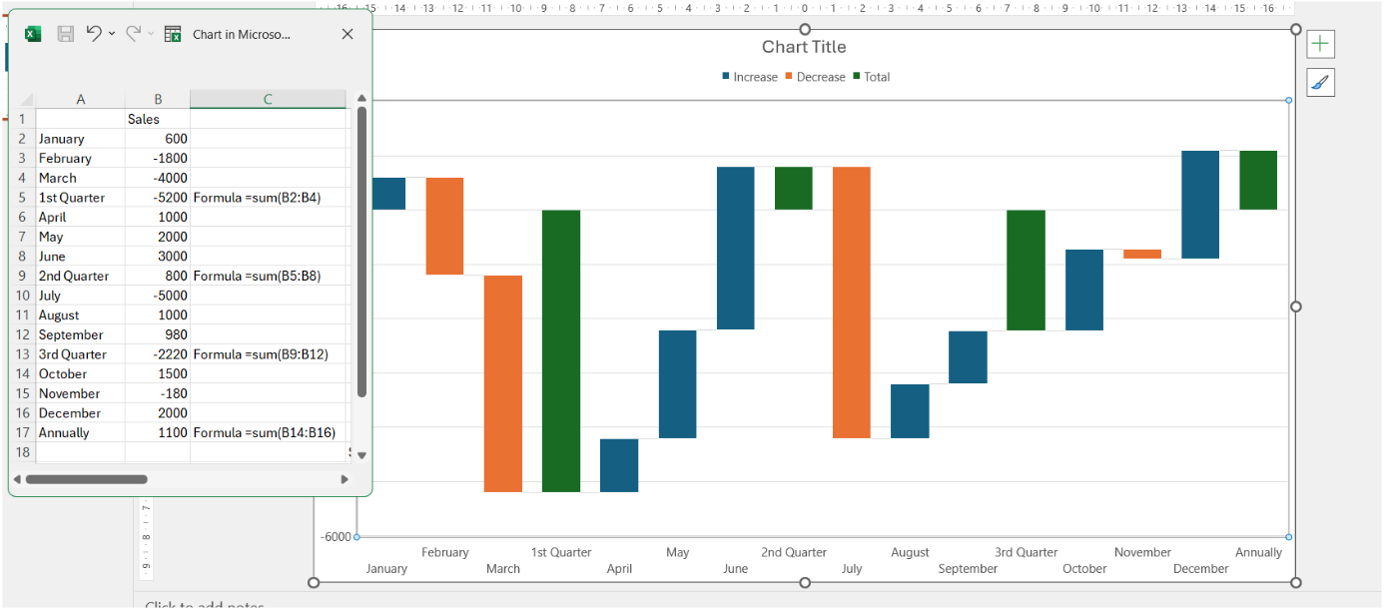
Task: Click the Select All corner of the worksheet
Action: click(27, 99)
